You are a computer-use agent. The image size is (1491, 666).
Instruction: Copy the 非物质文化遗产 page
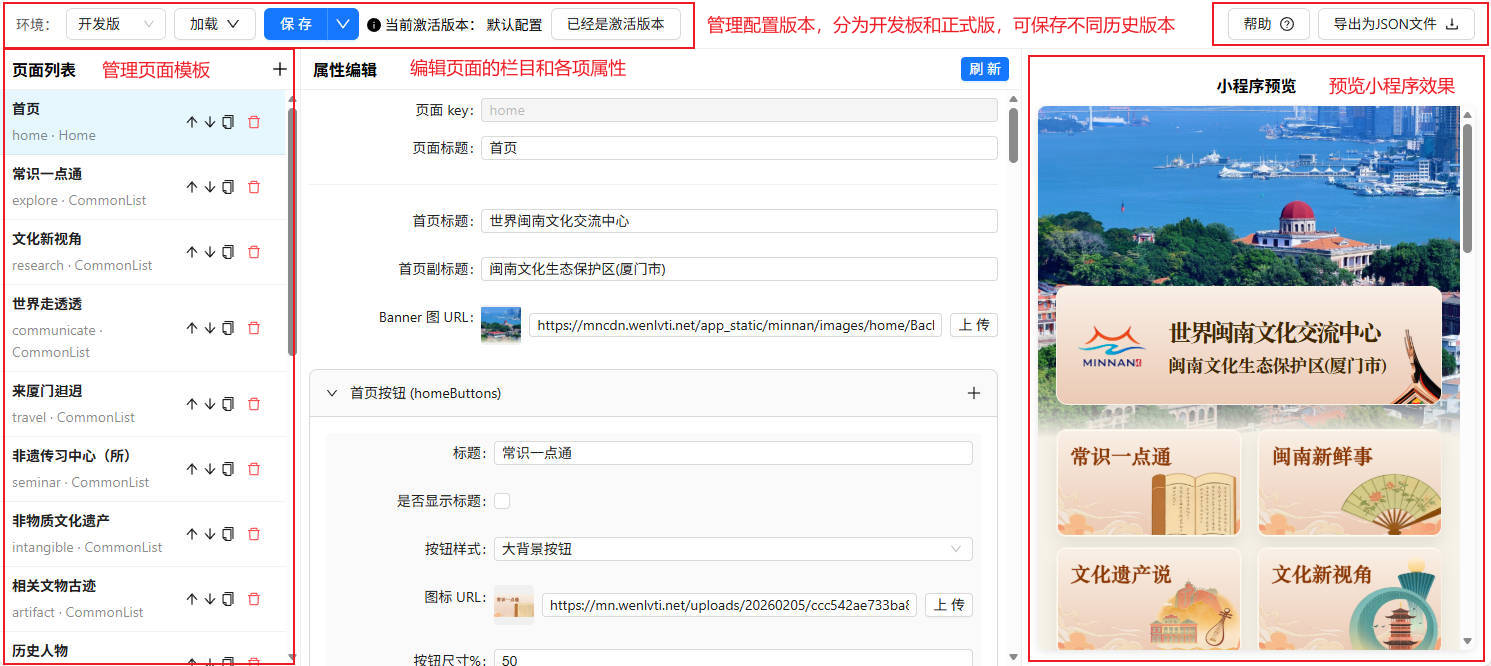click(x=228, y=534)
